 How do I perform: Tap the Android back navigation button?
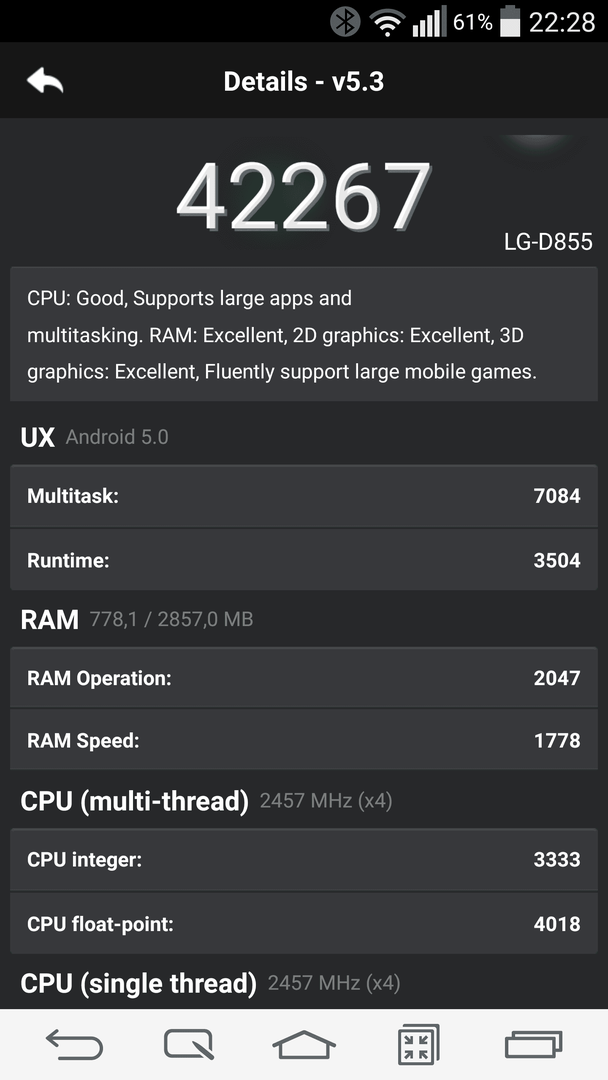(74, 1044)
